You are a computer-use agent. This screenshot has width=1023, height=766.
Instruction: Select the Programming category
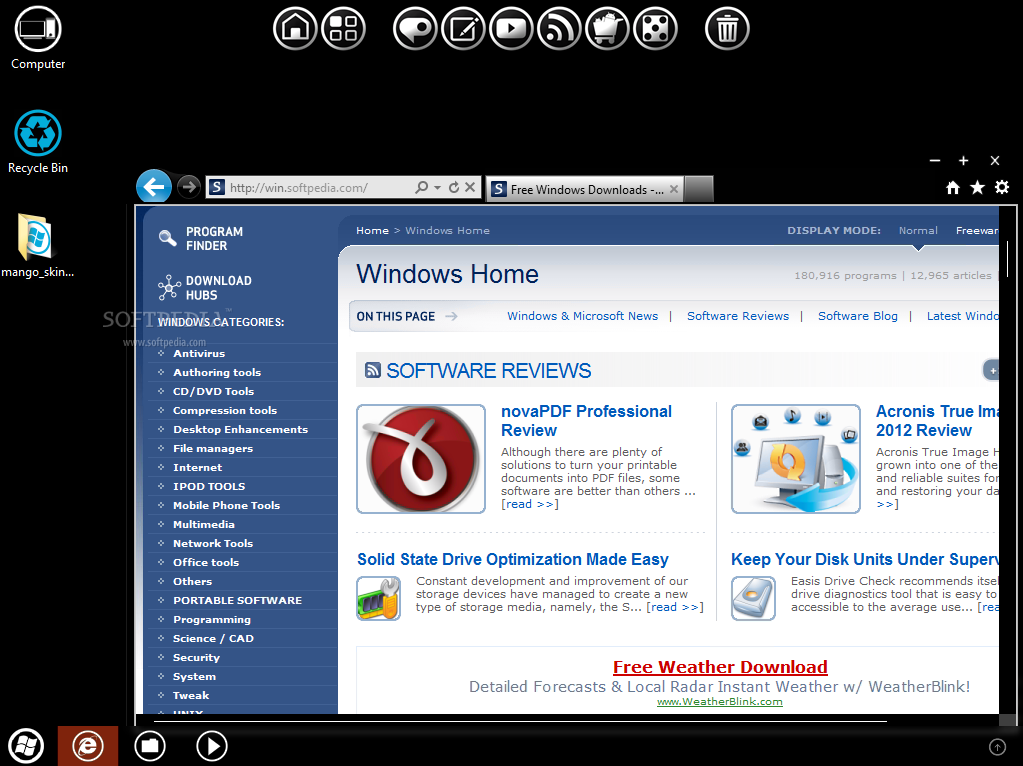click(x=211, y=619)
